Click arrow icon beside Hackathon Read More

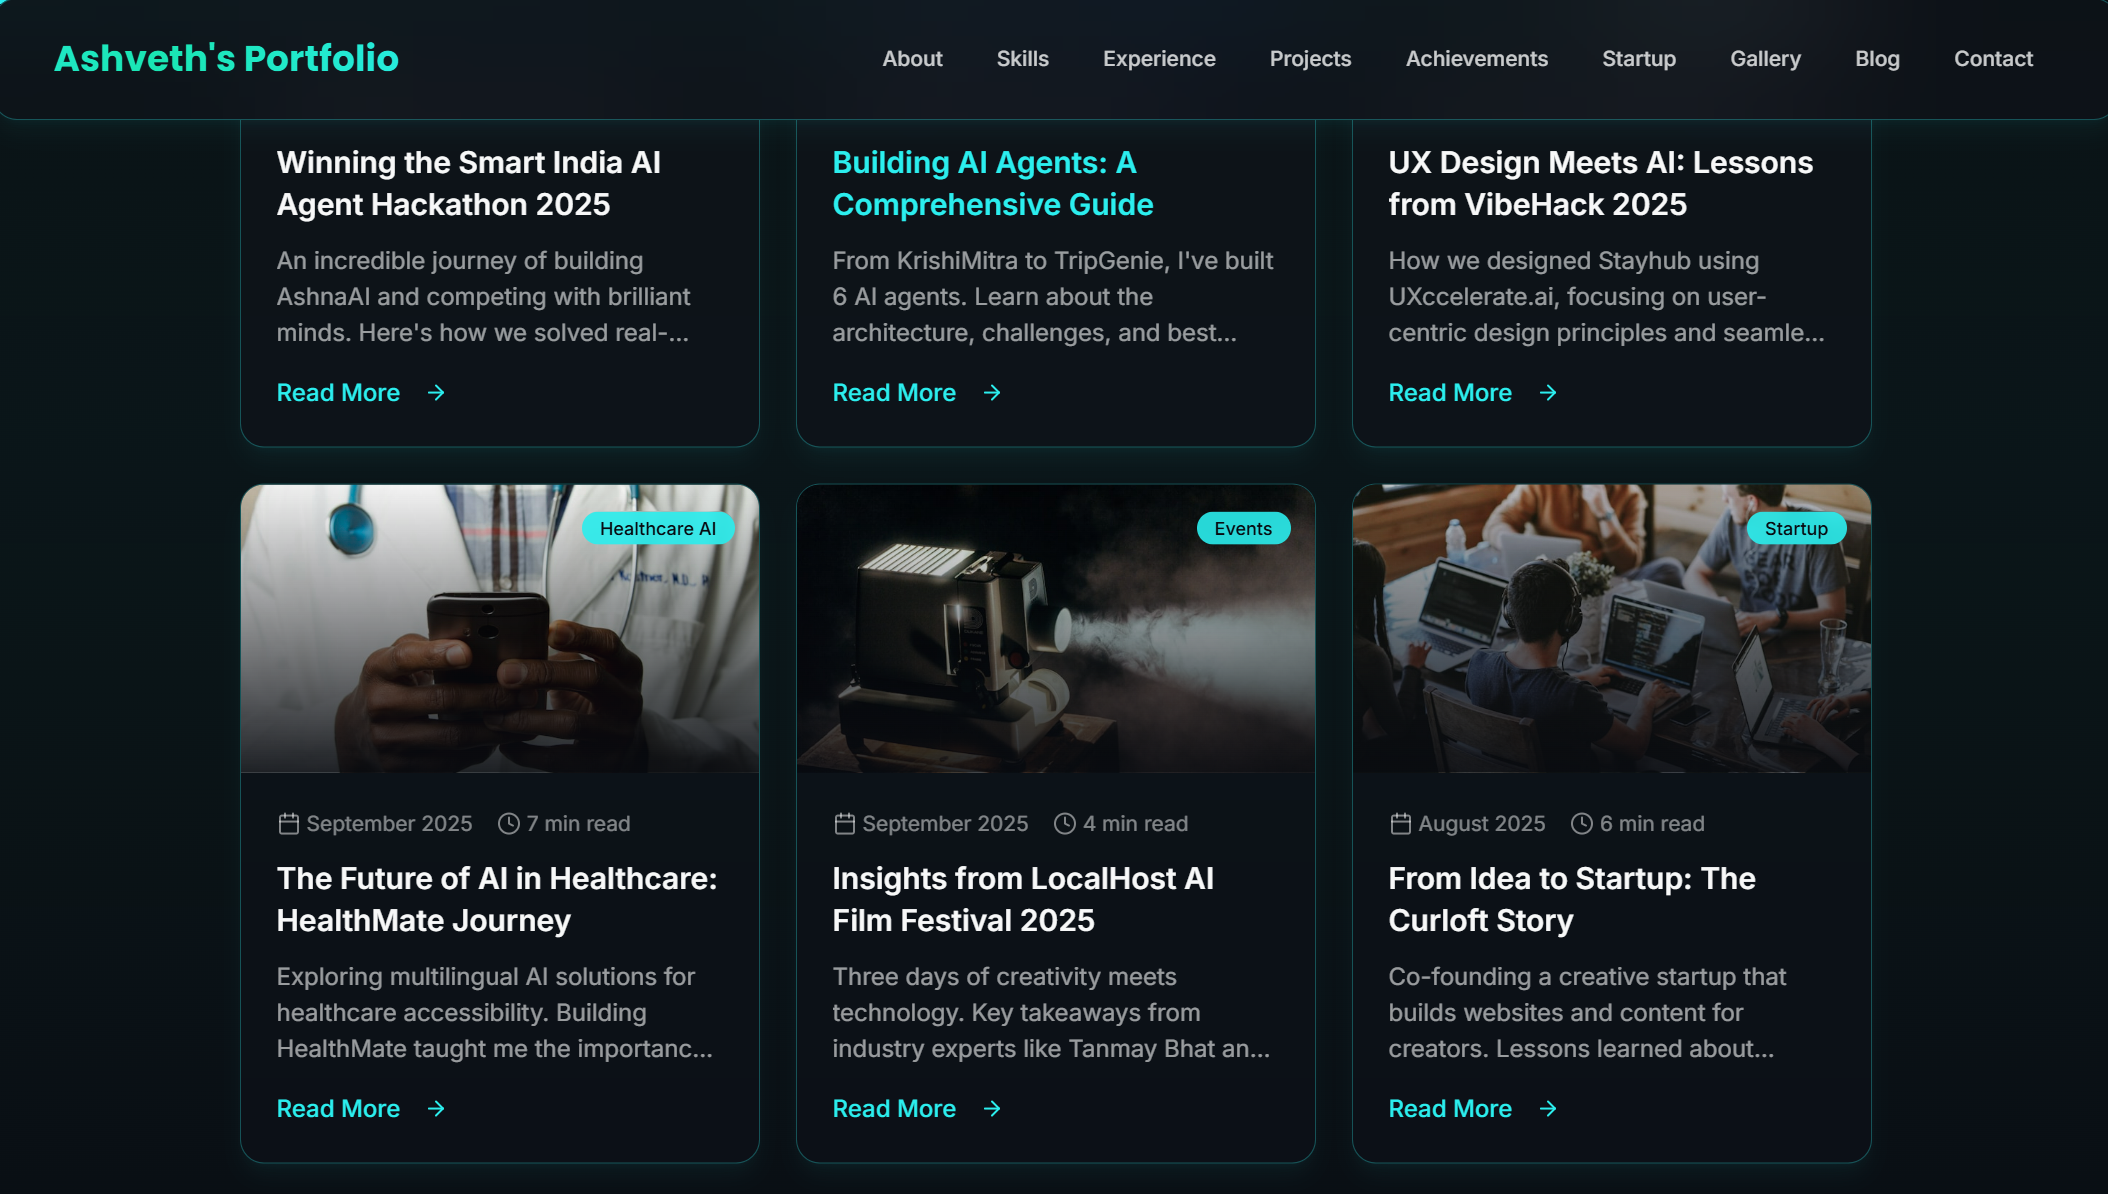tap(436, 393)
